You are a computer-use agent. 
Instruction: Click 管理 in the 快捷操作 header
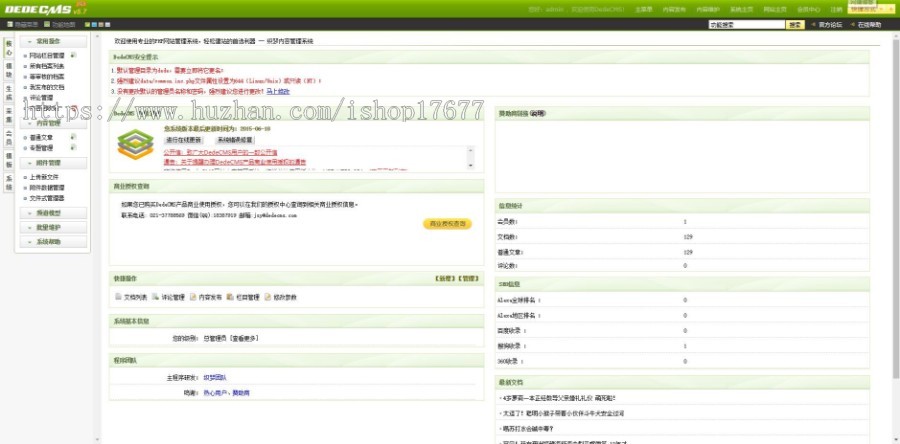(x=468, y=278)
